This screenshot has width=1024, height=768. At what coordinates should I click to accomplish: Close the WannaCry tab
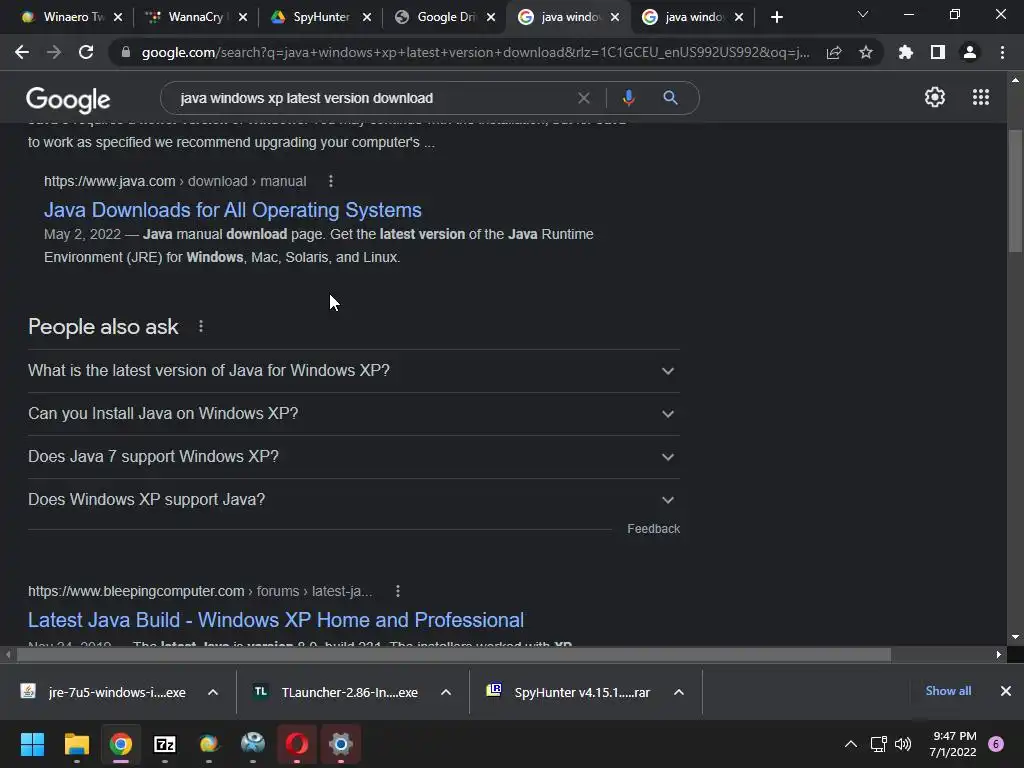(x=243, y=18)
